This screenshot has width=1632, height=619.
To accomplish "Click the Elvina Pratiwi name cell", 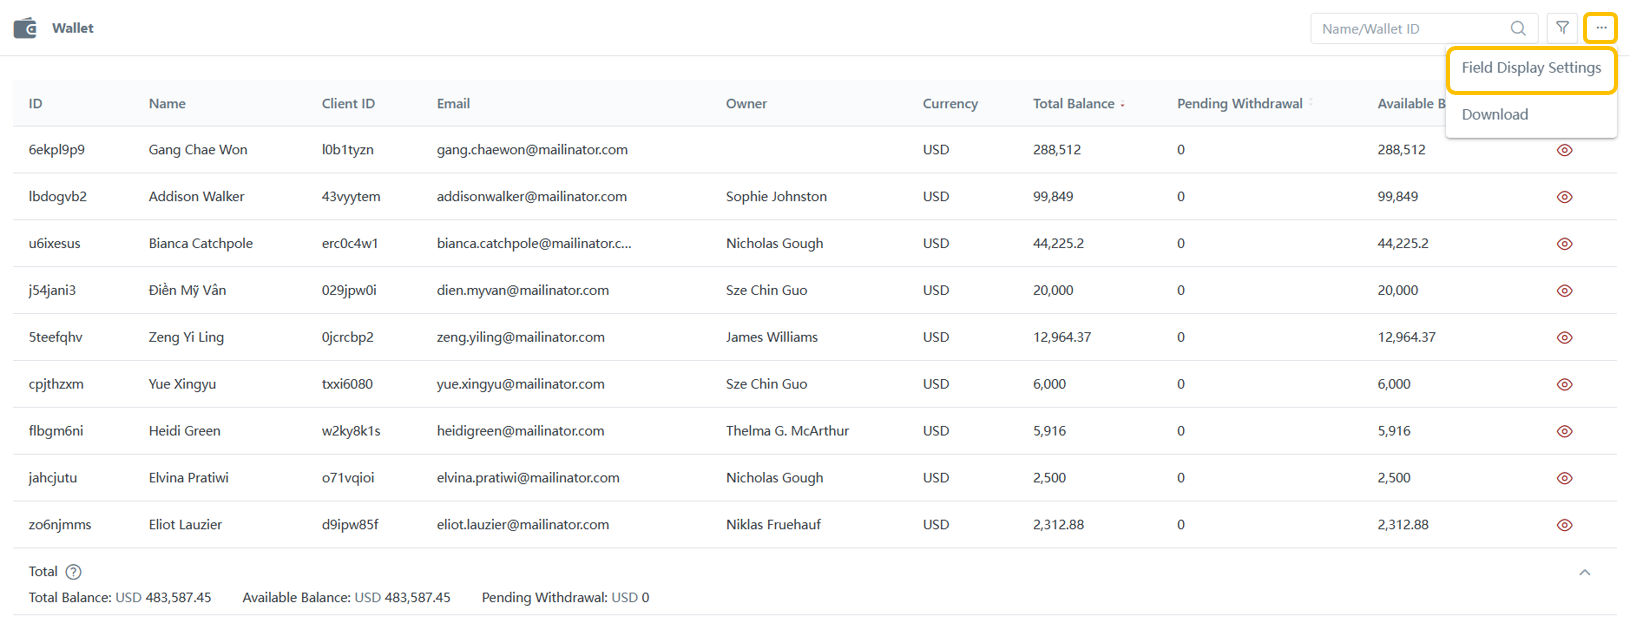I will coord(189,478).
